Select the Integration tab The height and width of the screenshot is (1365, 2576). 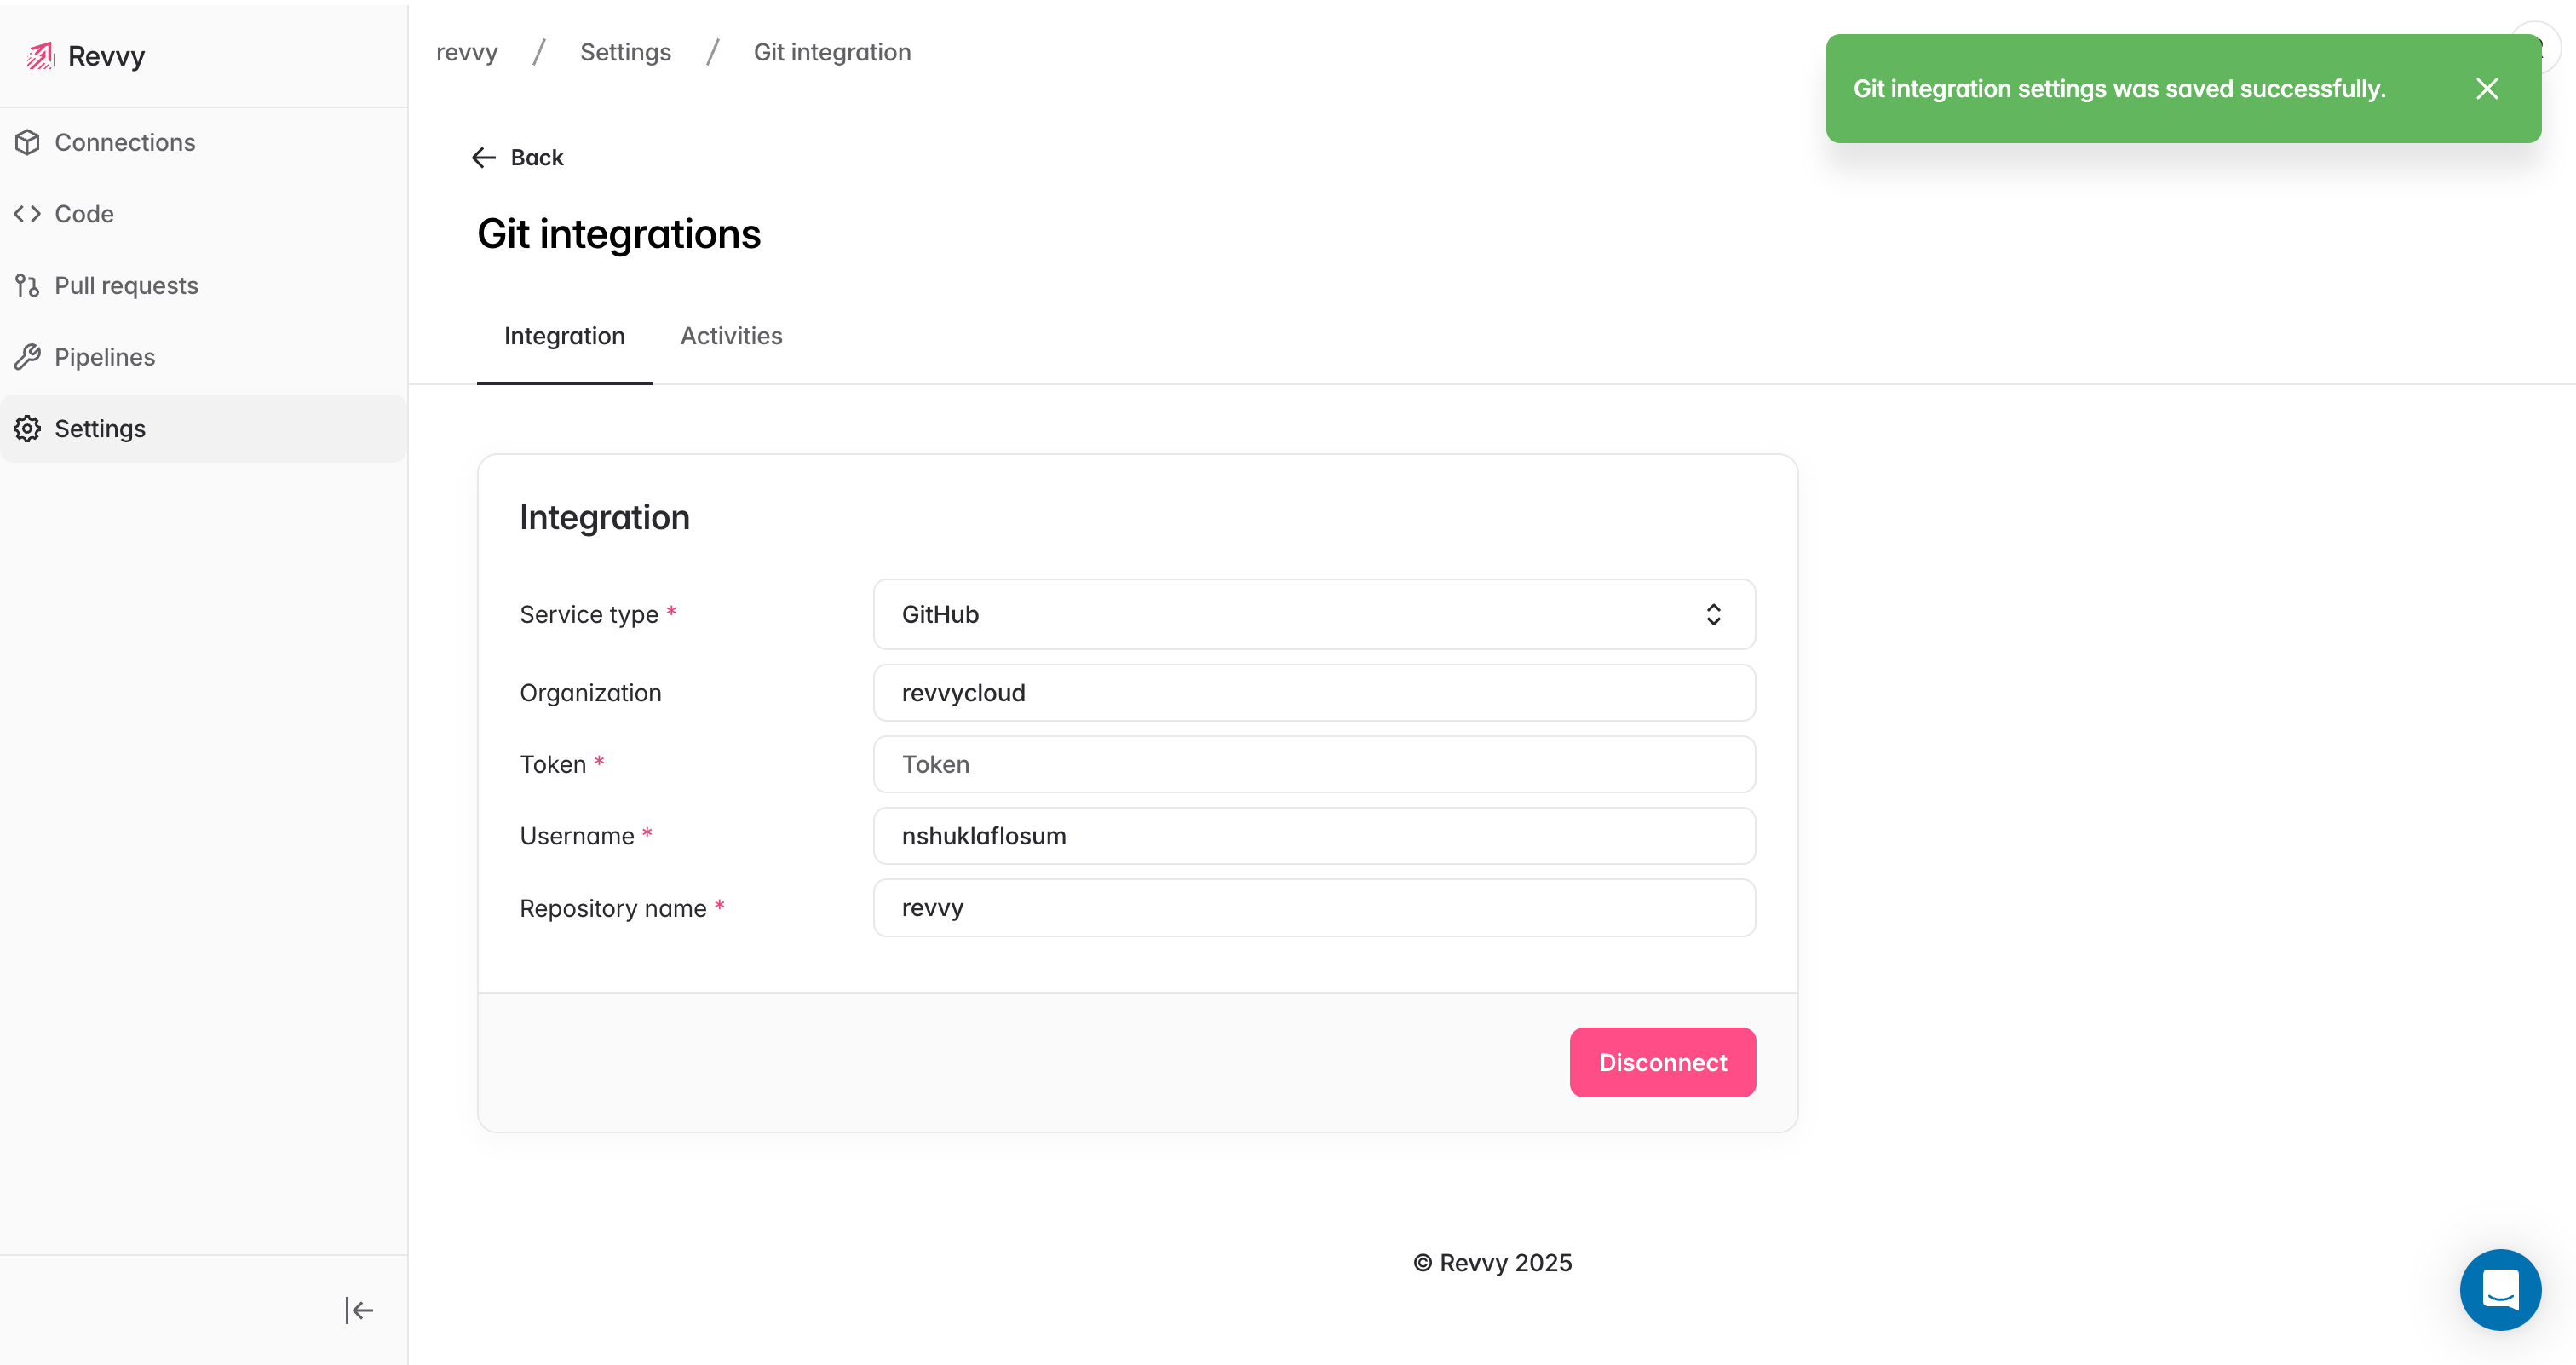pyautogui.click(x=564, y=336)
